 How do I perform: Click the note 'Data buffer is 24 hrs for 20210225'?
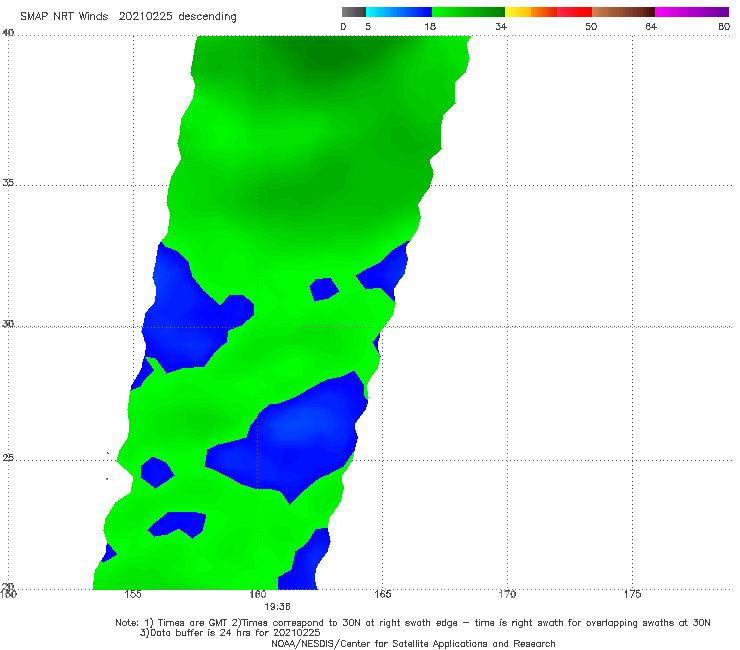click(x=235, y=633)
